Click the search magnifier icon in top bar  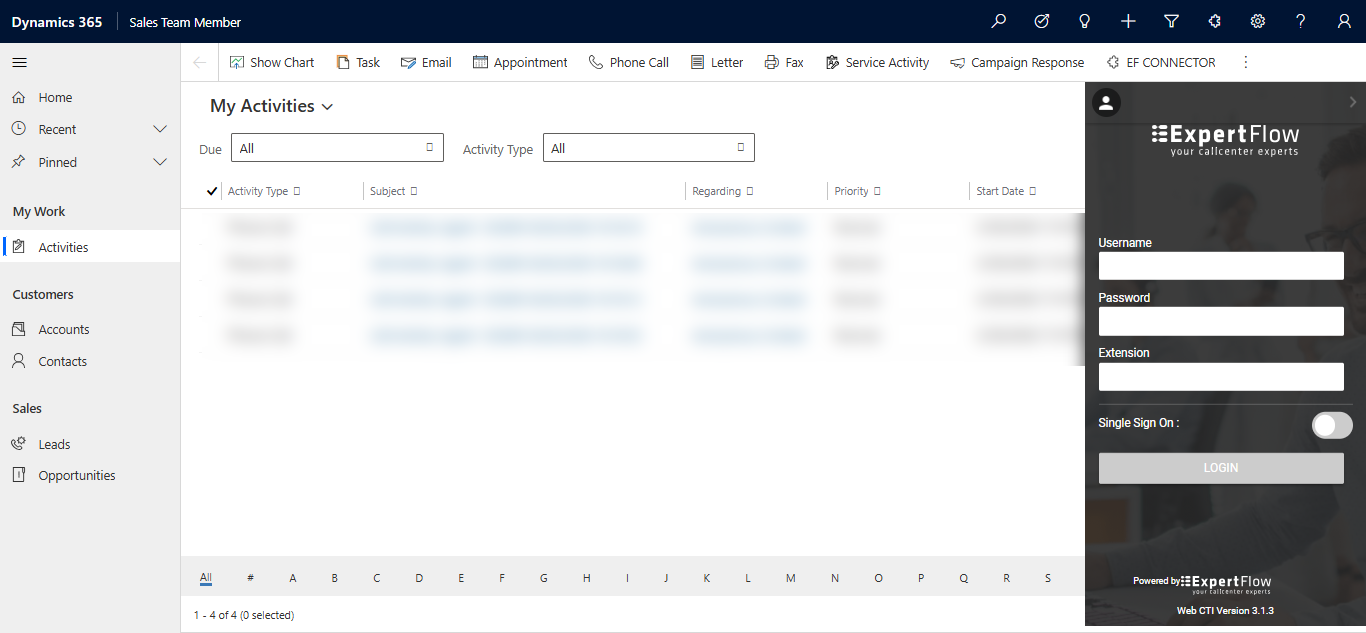coord(998,21)
